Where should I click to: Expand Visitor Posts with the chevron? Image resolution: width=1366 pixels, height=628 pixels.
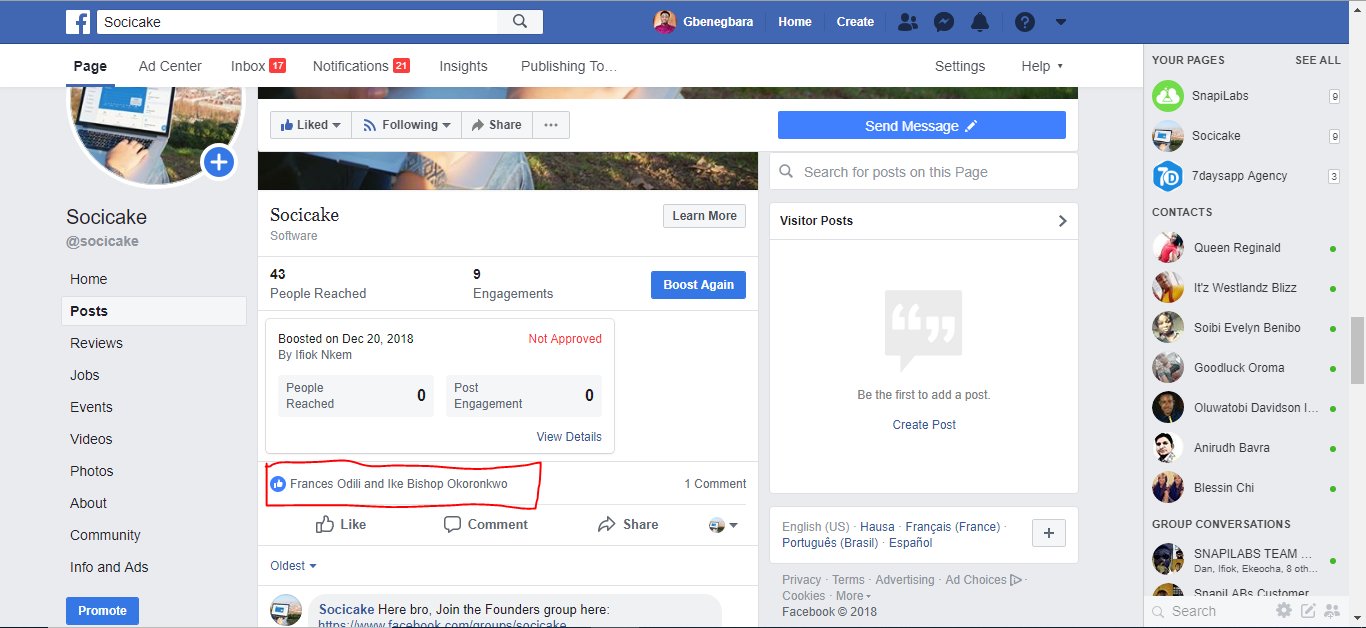click(1062, 221)
